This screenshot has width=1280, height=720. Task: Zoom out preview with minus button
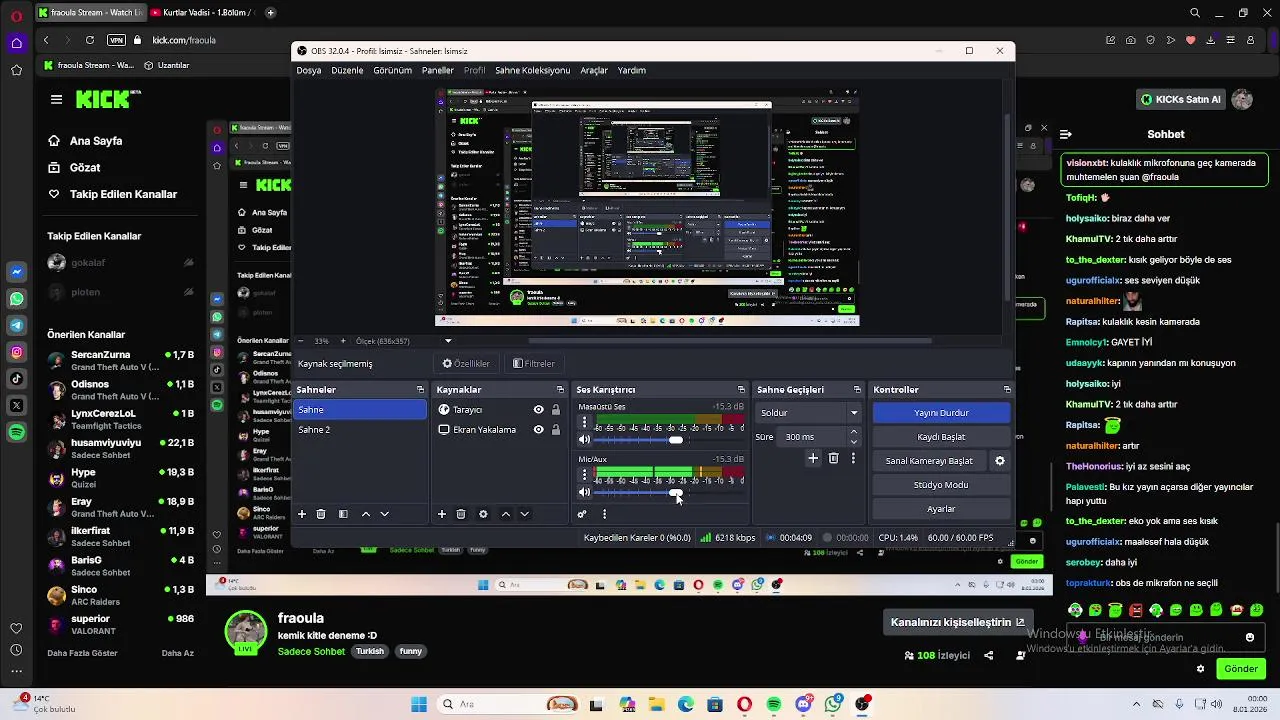click(301, 341)
